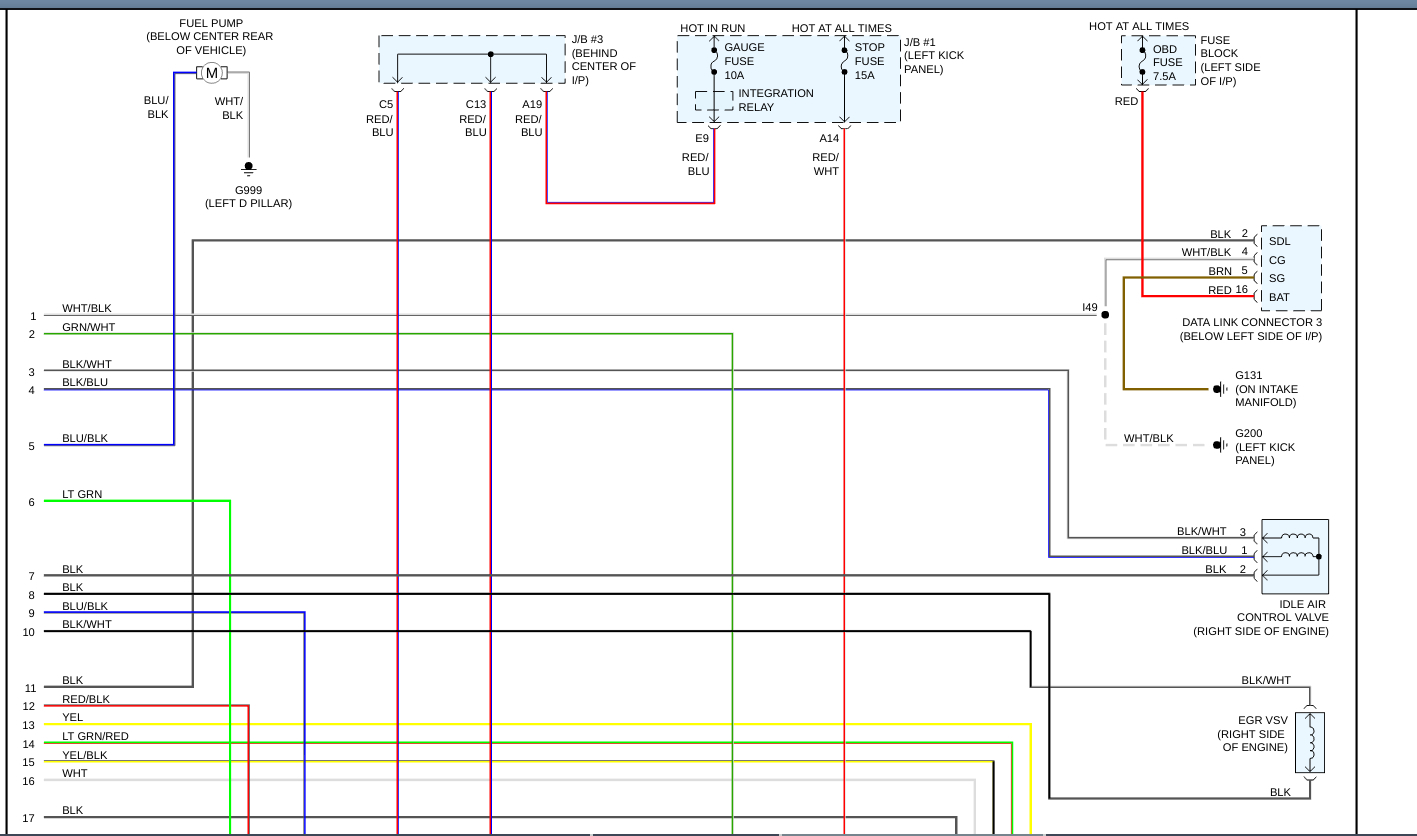Click the G999 ground symbol
The width and height of the screenshot is (1417, 836).
tap(249, 169)
